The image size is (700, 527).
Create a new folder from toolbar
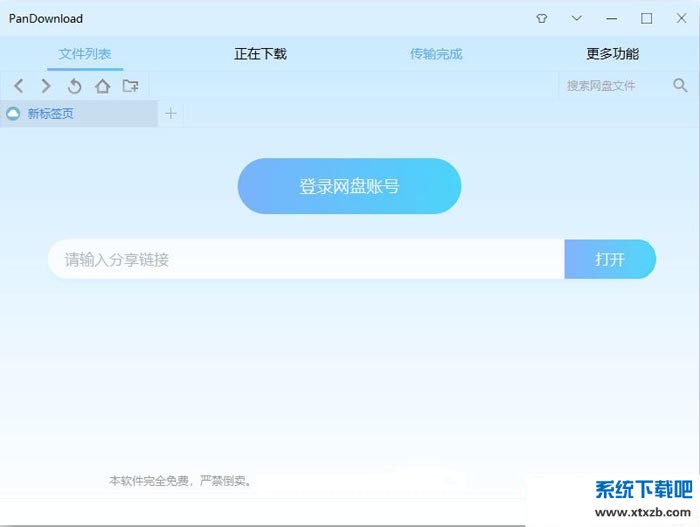click(131, 86)
